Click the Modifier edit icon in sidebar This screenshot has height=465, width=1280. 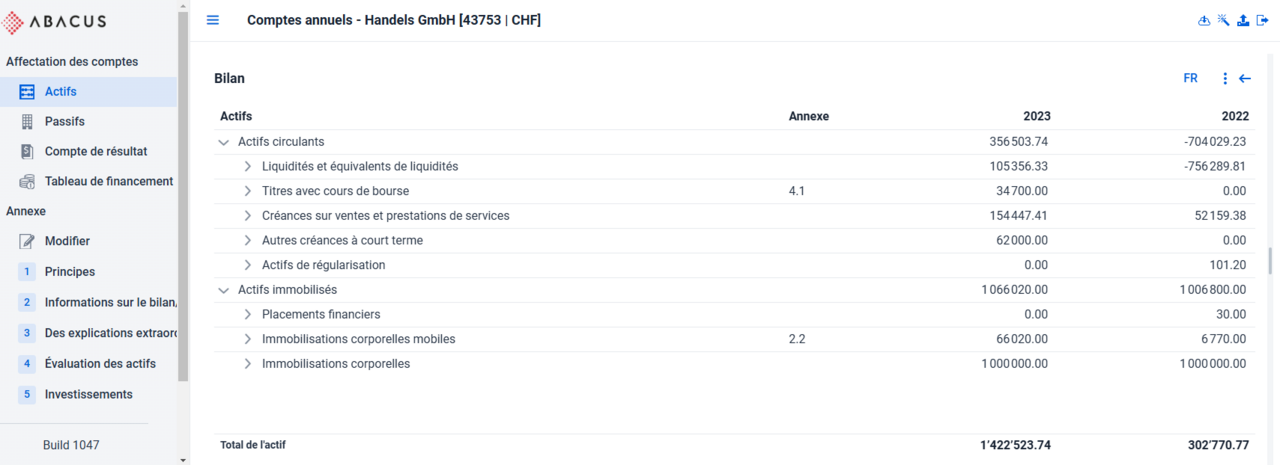tap(27, 241)
